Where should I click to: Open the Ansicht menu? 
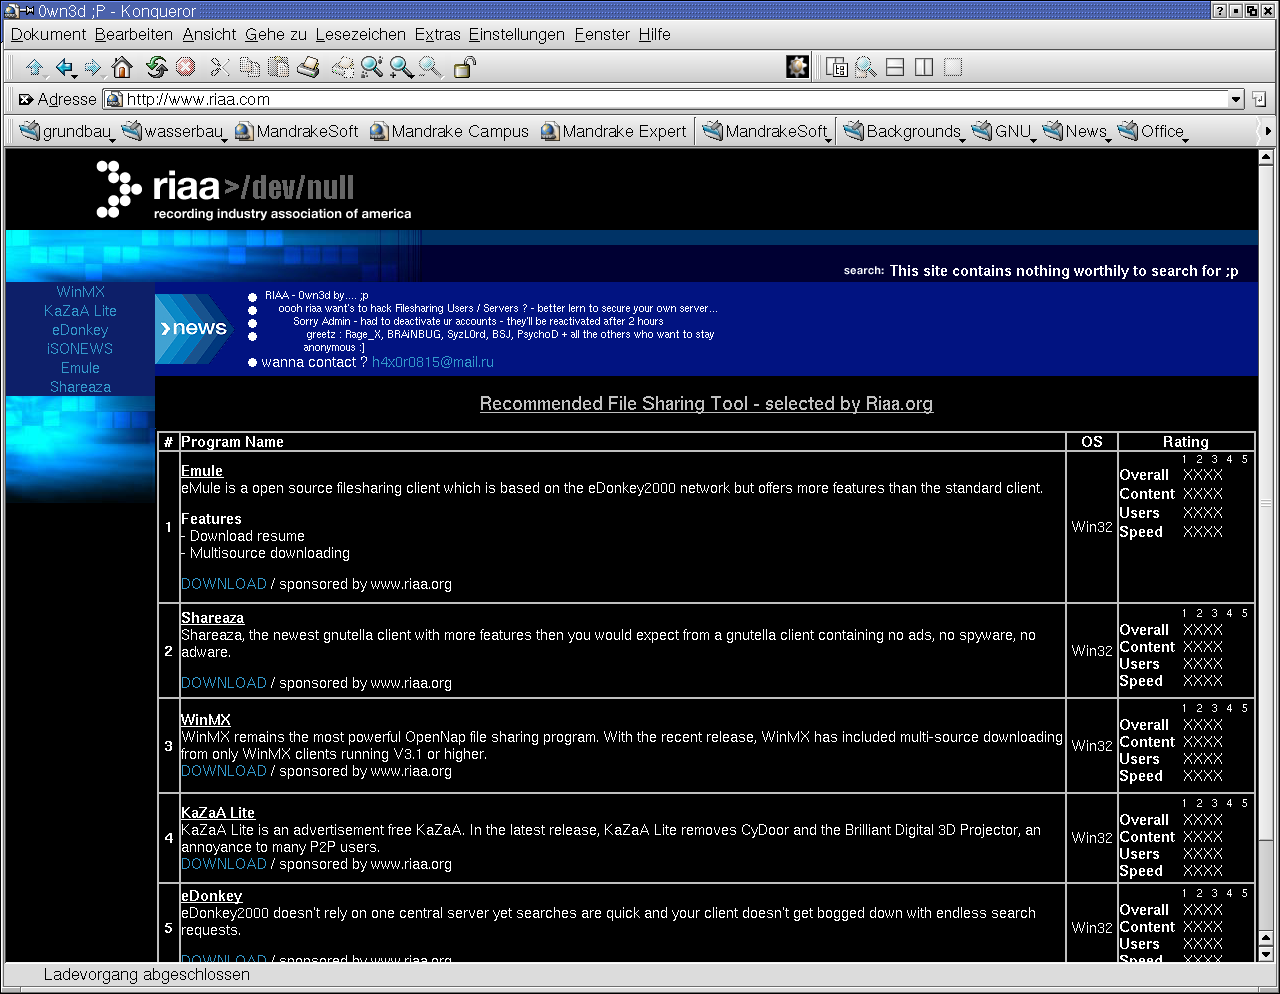(209, 34)
